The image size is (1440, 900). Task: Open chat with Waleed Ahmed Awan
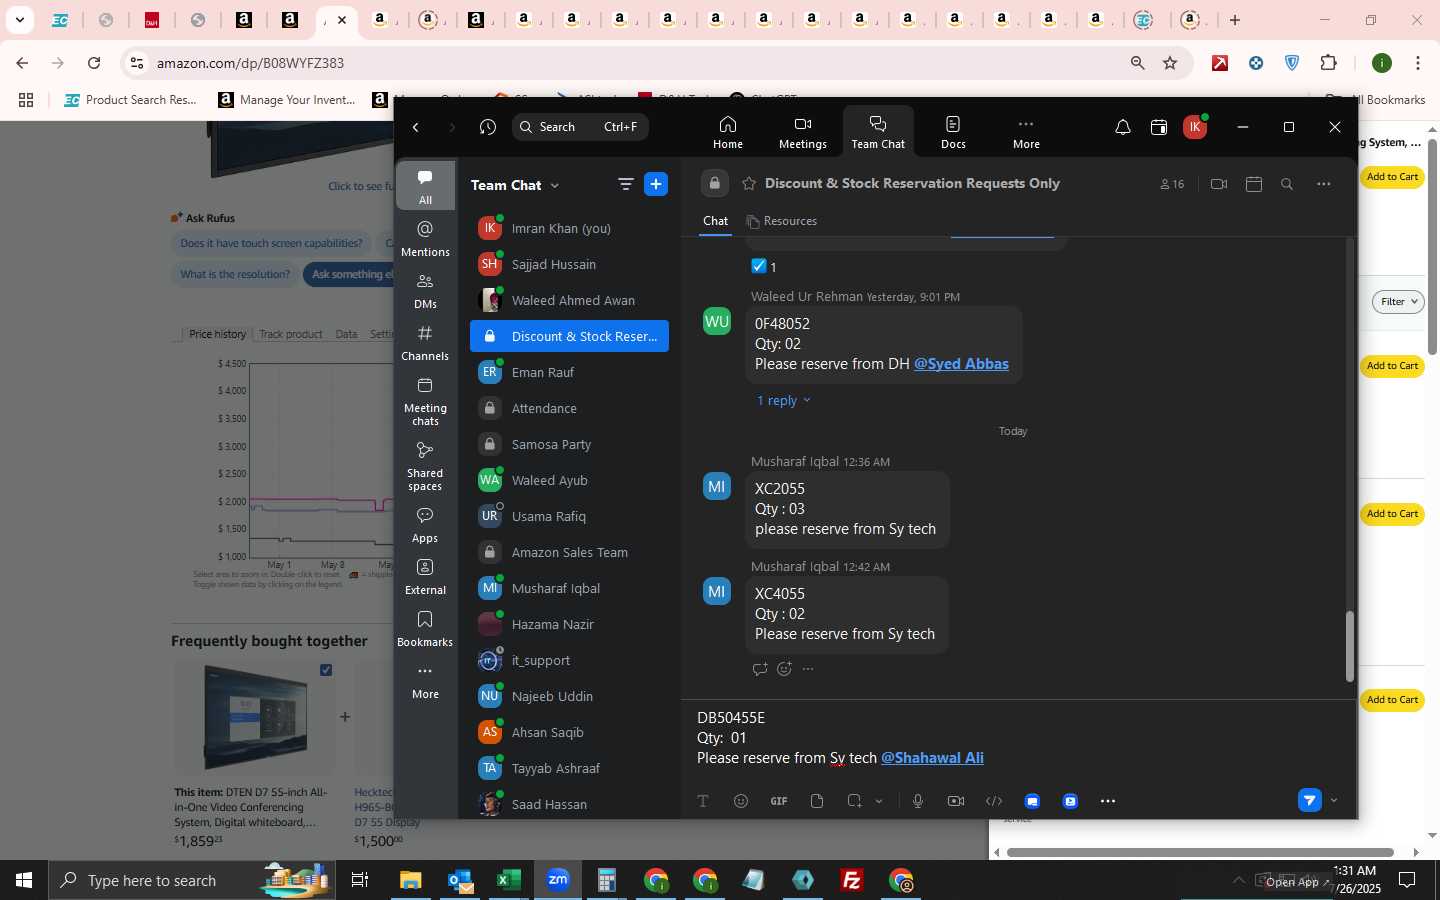[569, 300]
